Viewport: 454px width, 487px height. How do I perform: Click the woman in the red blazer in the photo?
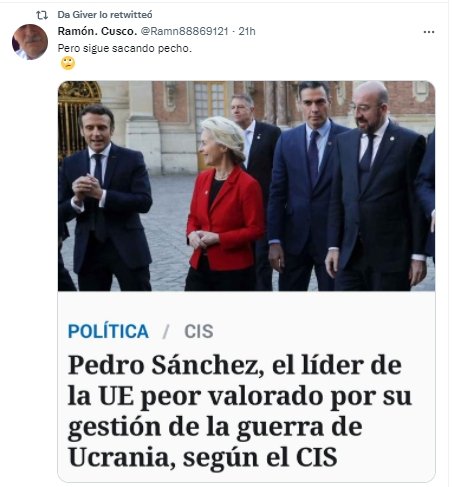coord(225,203)
